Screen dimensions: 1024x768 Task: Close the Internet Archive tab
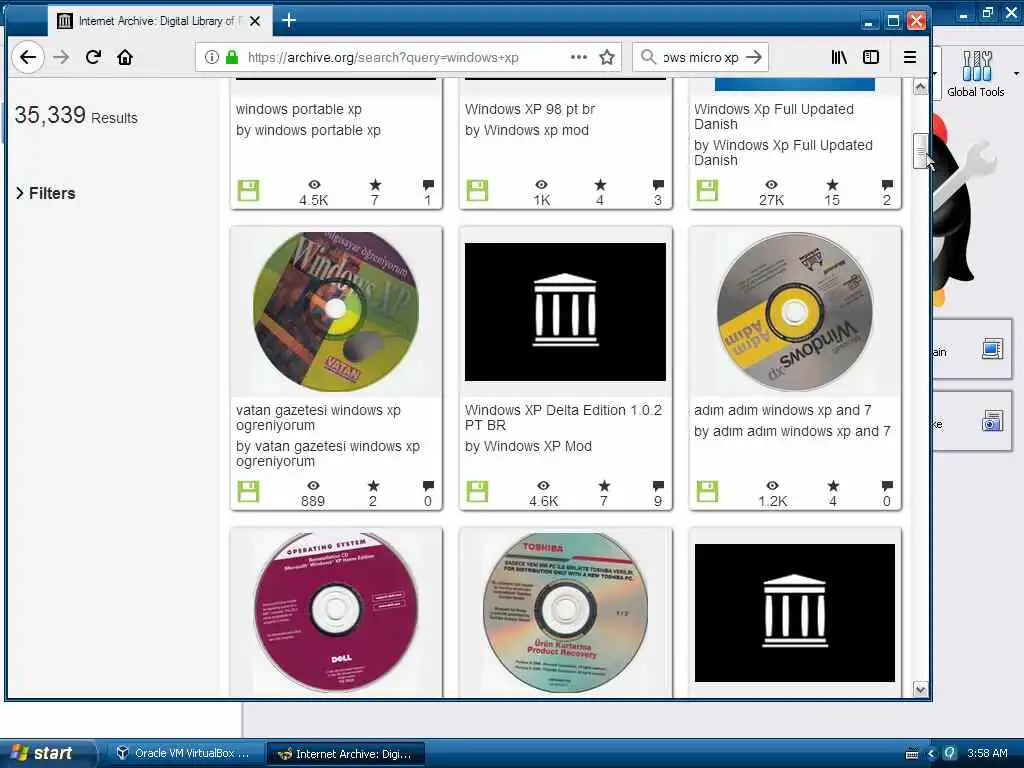(x=255, y=21)
